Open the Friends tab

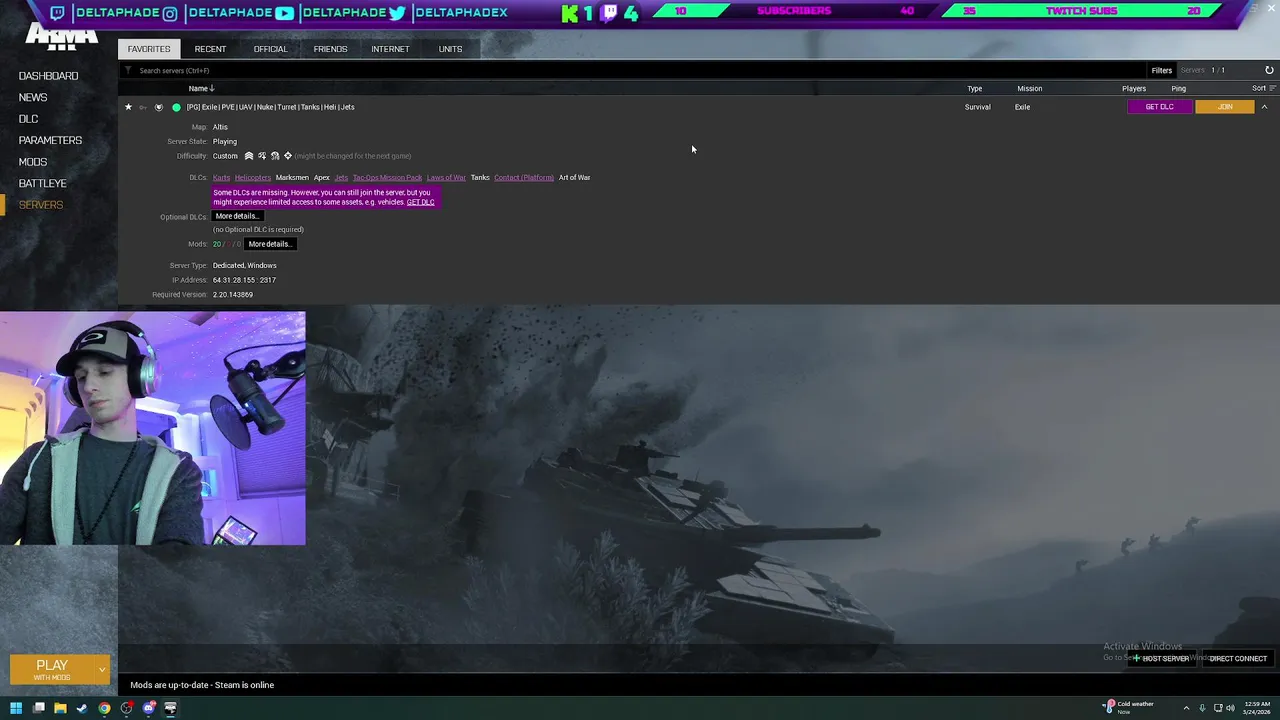click(330, 49)
